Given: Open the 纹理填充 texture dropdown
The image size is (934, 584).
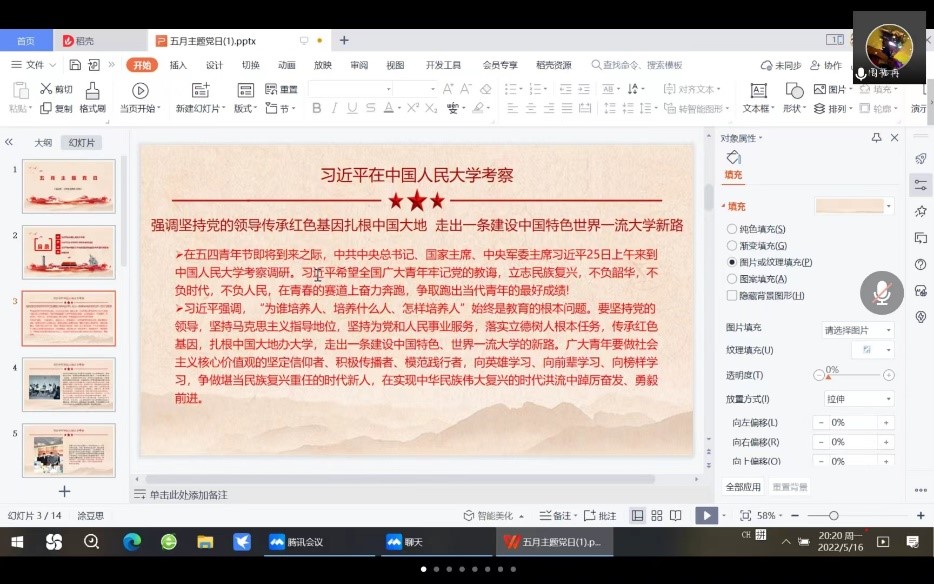Looking at the screenshot, I should tap(871, 350).
